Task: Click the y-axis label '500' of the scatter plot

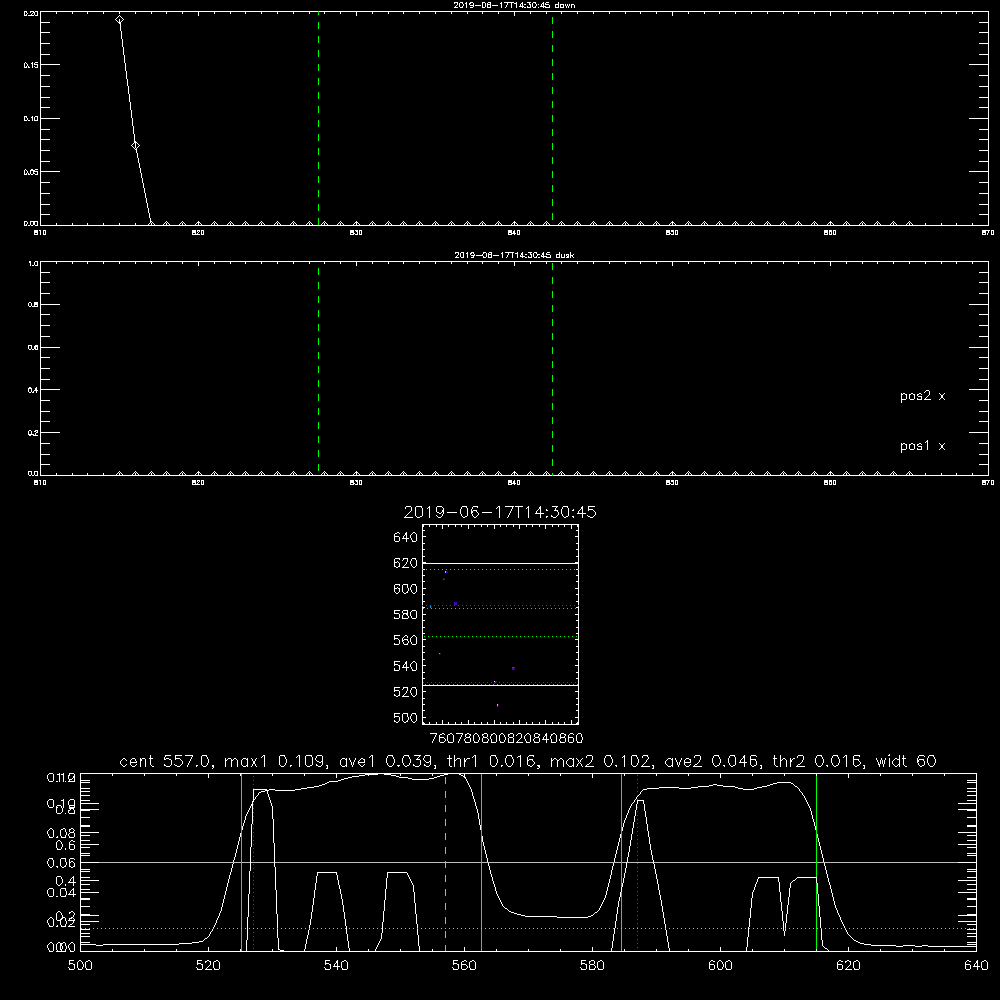Action: (406, 718)
